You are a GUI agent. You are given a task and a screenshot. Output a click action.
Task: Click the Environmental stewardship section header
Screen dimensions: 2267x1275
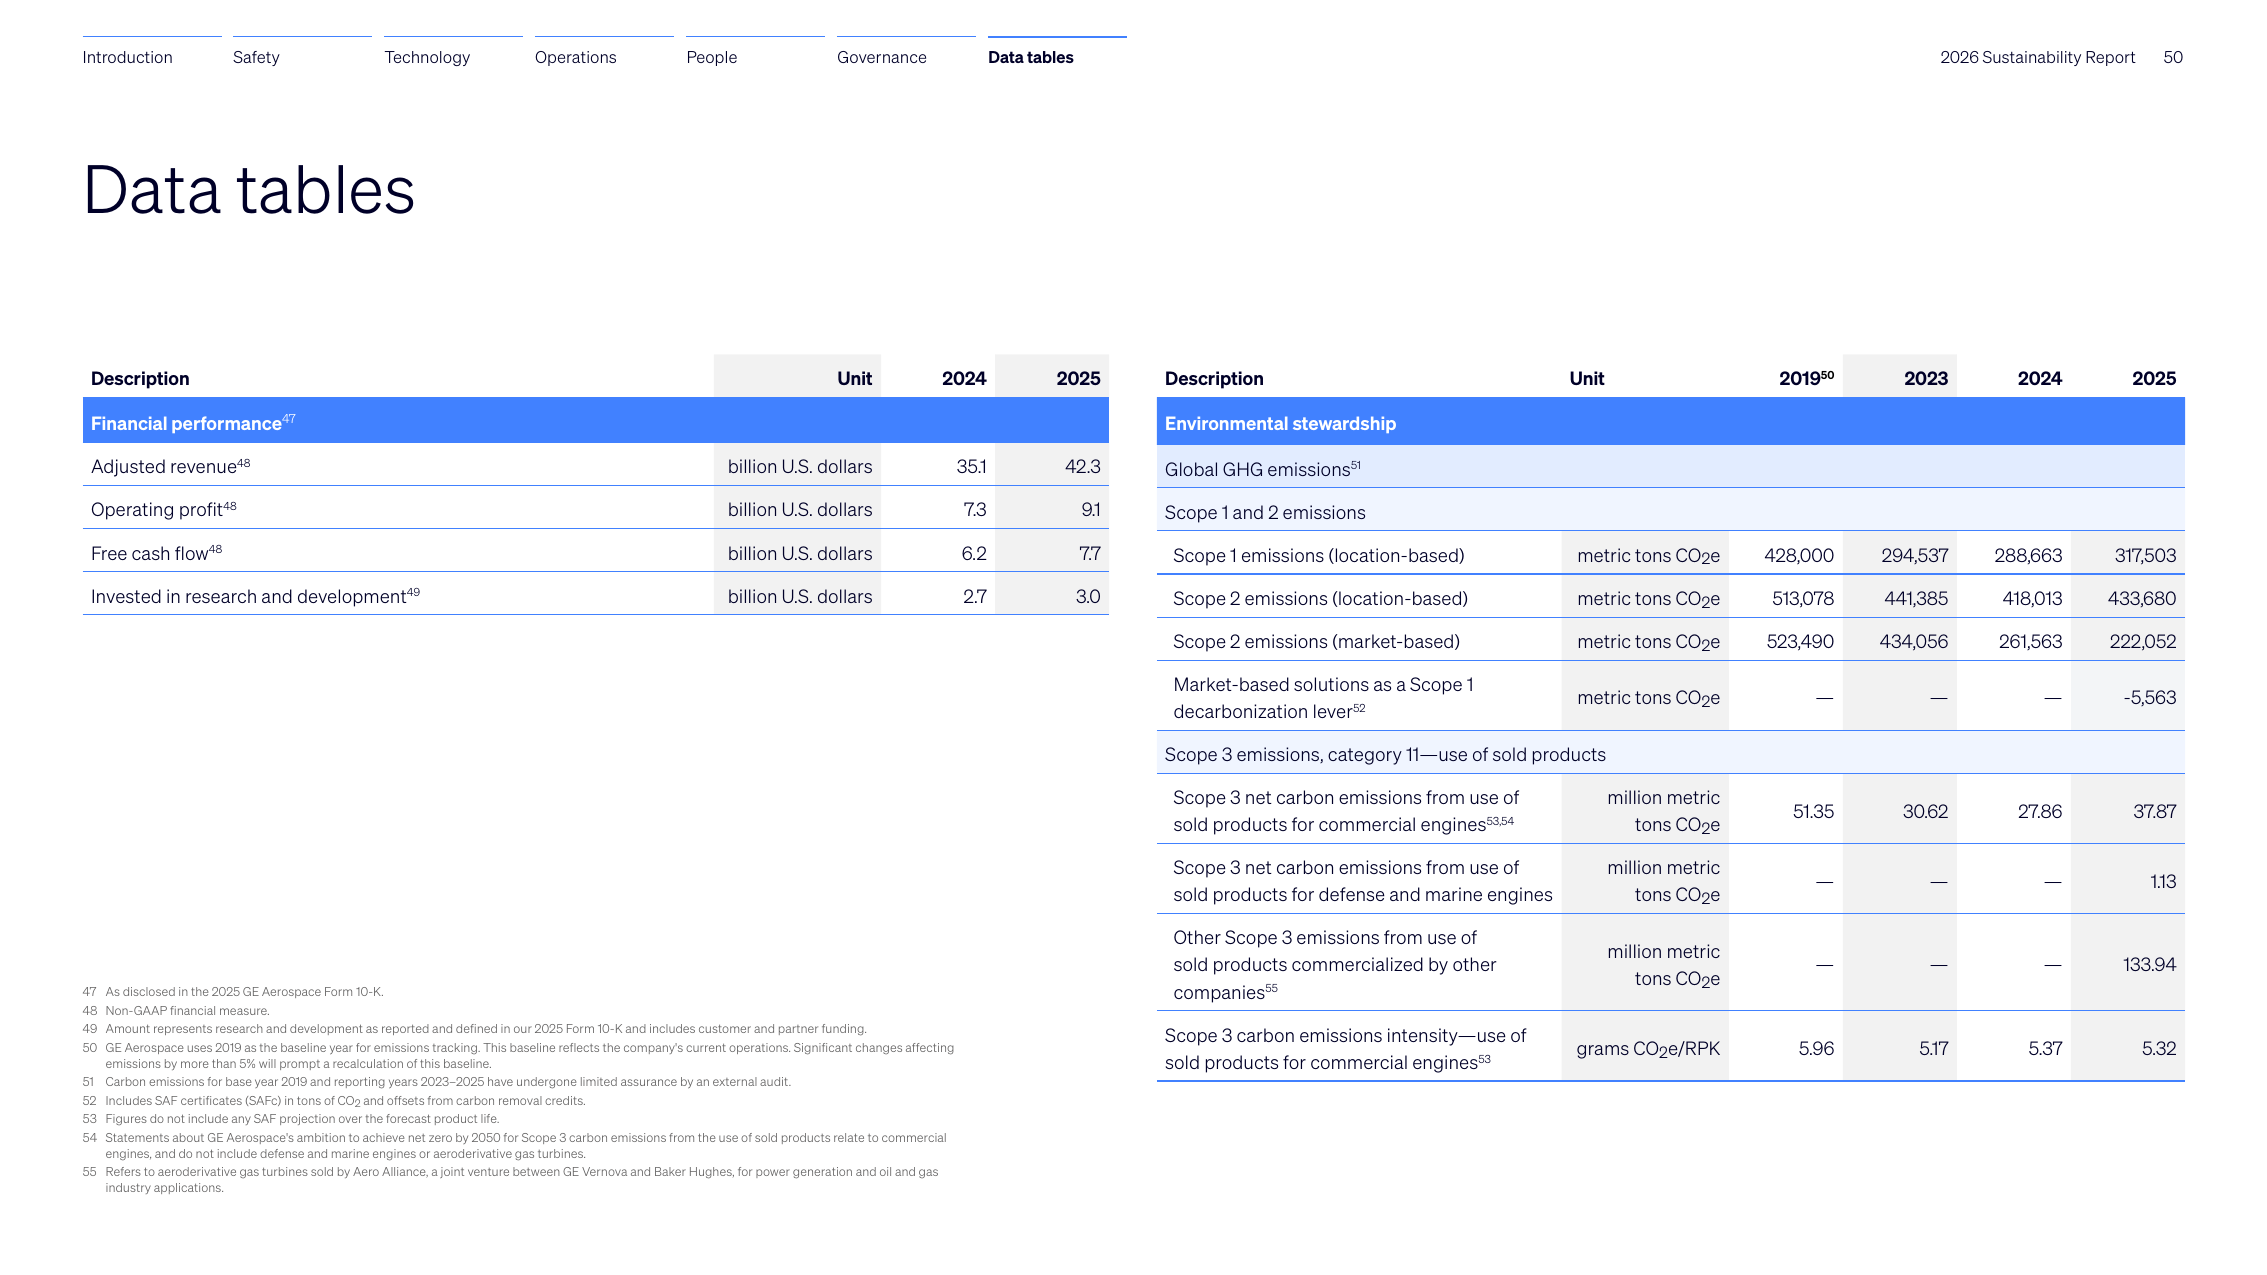pos(1670,421)
